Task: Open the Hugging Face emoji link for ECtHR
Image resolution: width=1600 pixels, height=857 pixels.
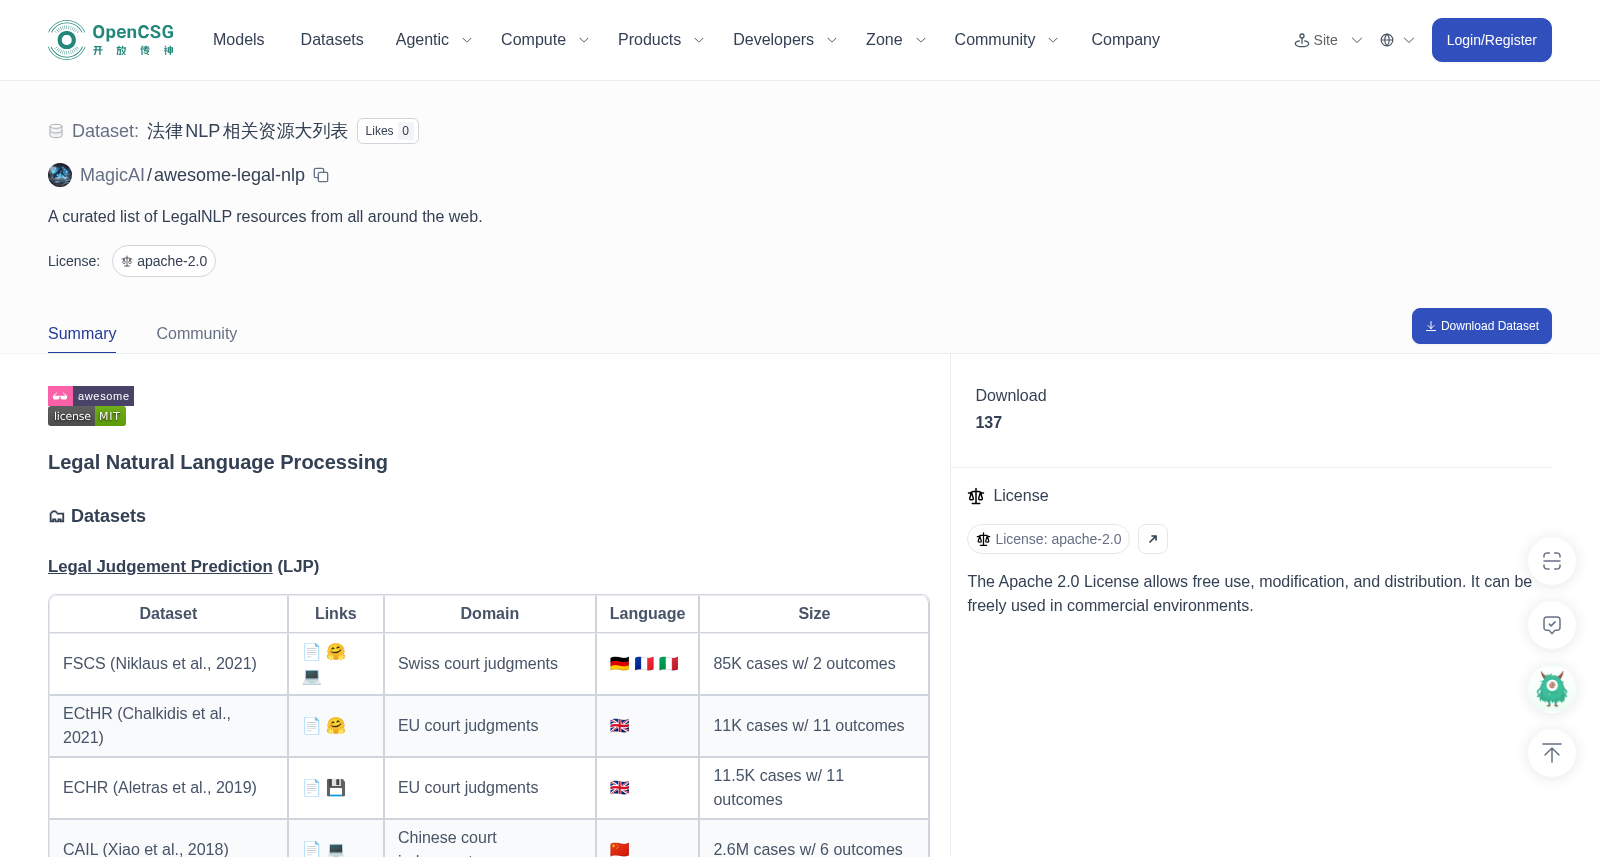Action: pyautogui.click(x=336, y=726)
